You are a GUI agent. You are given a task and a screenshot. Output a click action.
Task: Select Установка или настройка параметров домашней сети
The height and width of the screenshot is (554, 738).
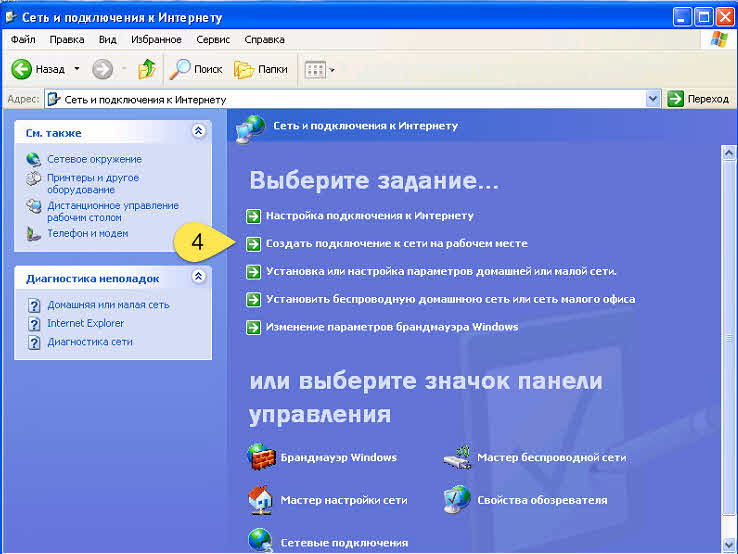tap(441, 271)
